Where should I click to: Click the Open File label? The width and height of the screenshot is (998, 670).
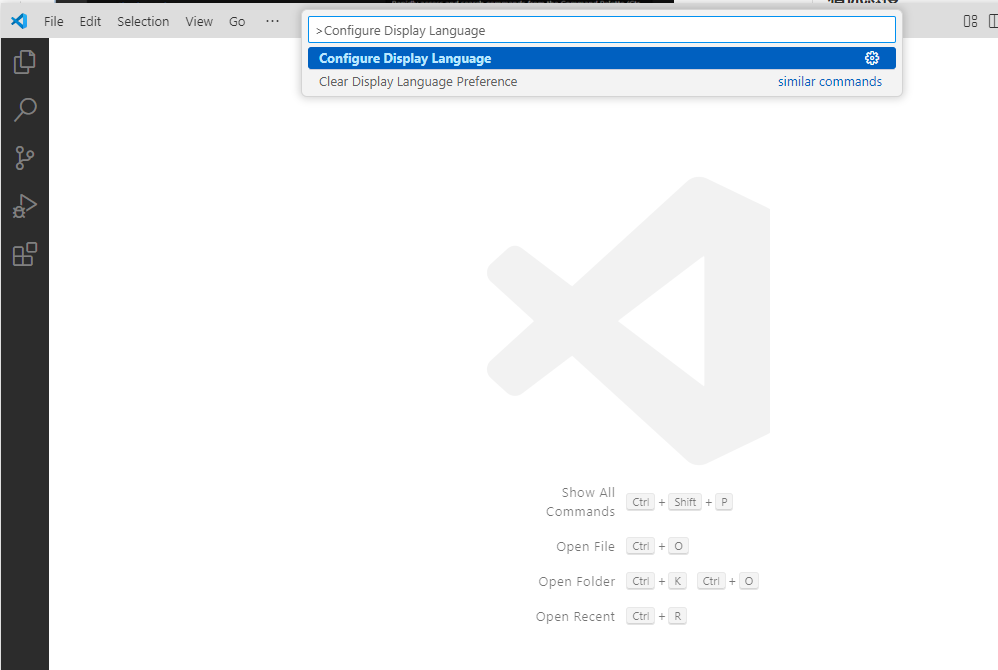click(586, 547)
